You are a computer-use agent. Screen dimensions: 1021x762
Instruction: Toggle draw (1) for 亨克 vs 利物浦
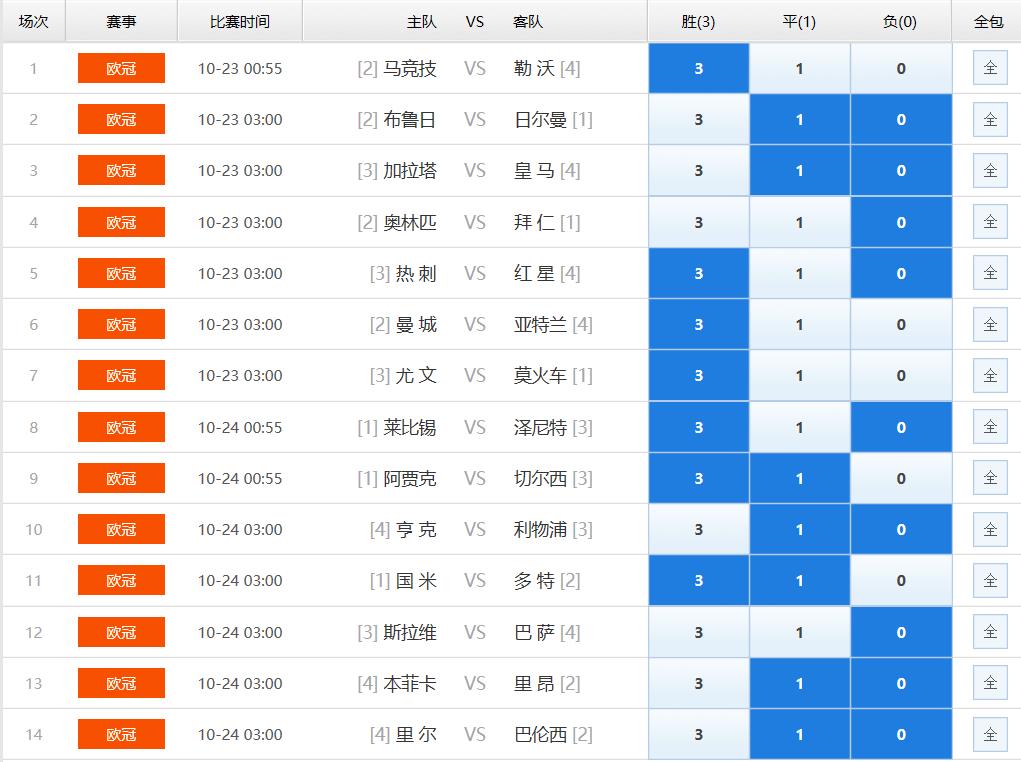coord(800,529)
